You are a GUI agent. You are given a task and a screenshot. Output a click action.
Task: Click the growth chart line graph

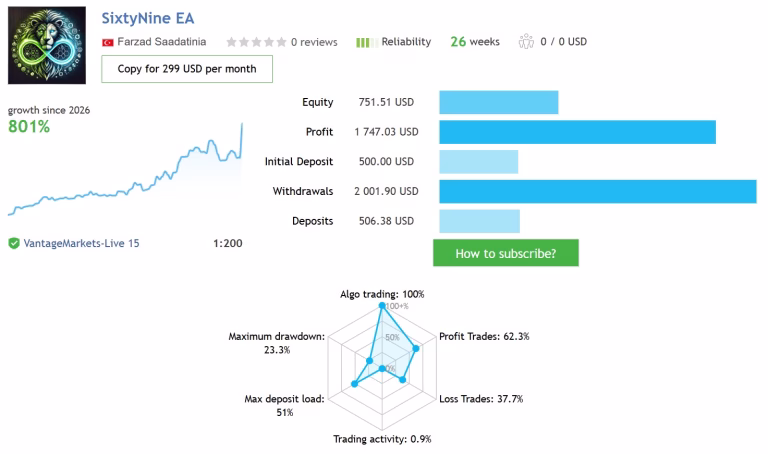tap(125, 169)
